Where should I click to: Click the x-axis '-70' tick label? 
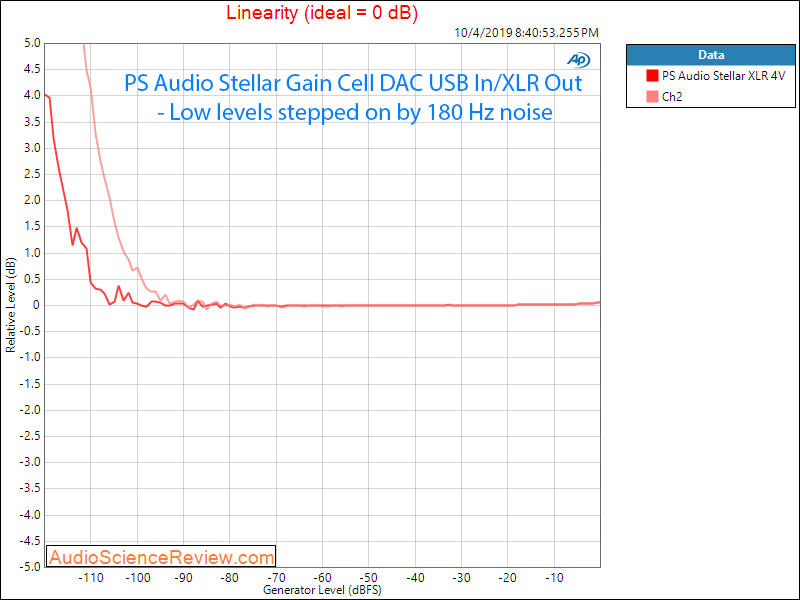pos(276,578)
